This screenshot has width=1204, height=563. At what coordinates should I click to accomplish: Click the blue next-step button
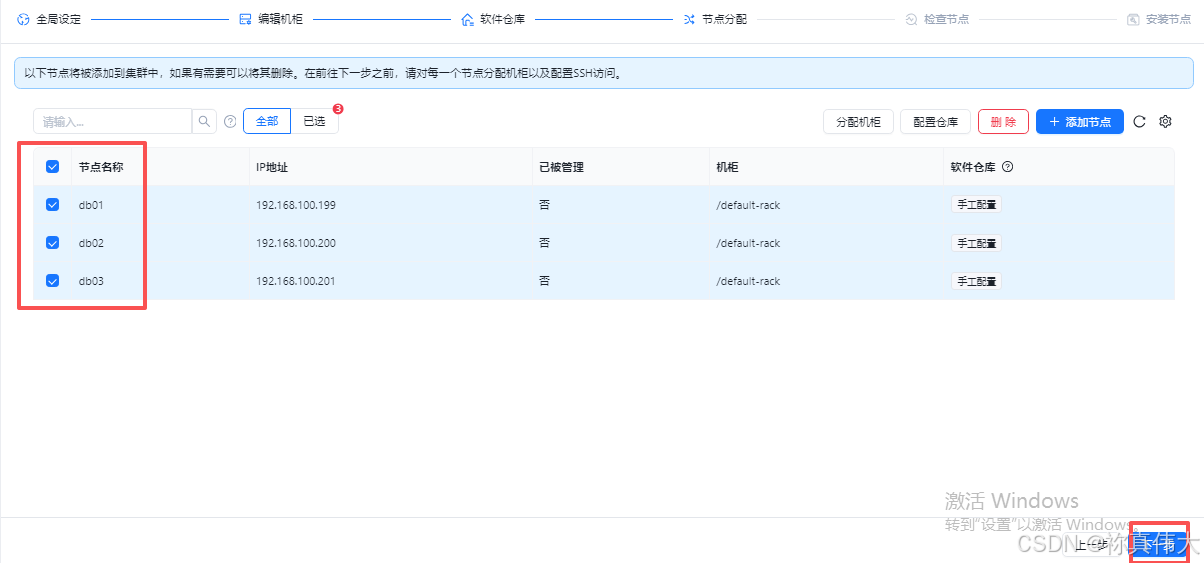tap(1160, 545)
